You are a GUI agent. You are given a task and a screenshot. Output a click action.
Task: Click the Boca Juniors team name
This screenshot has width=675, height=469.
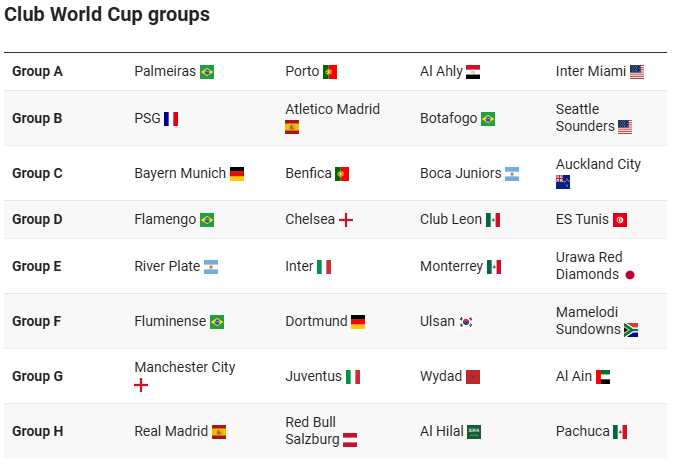tap(461, 173)
